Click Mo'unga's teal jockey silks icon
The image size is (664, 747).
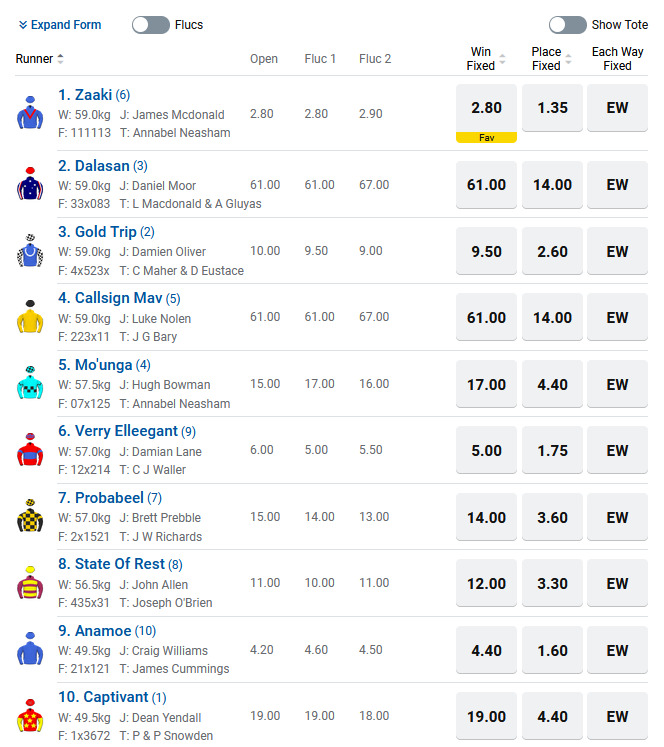click(31, 383)
